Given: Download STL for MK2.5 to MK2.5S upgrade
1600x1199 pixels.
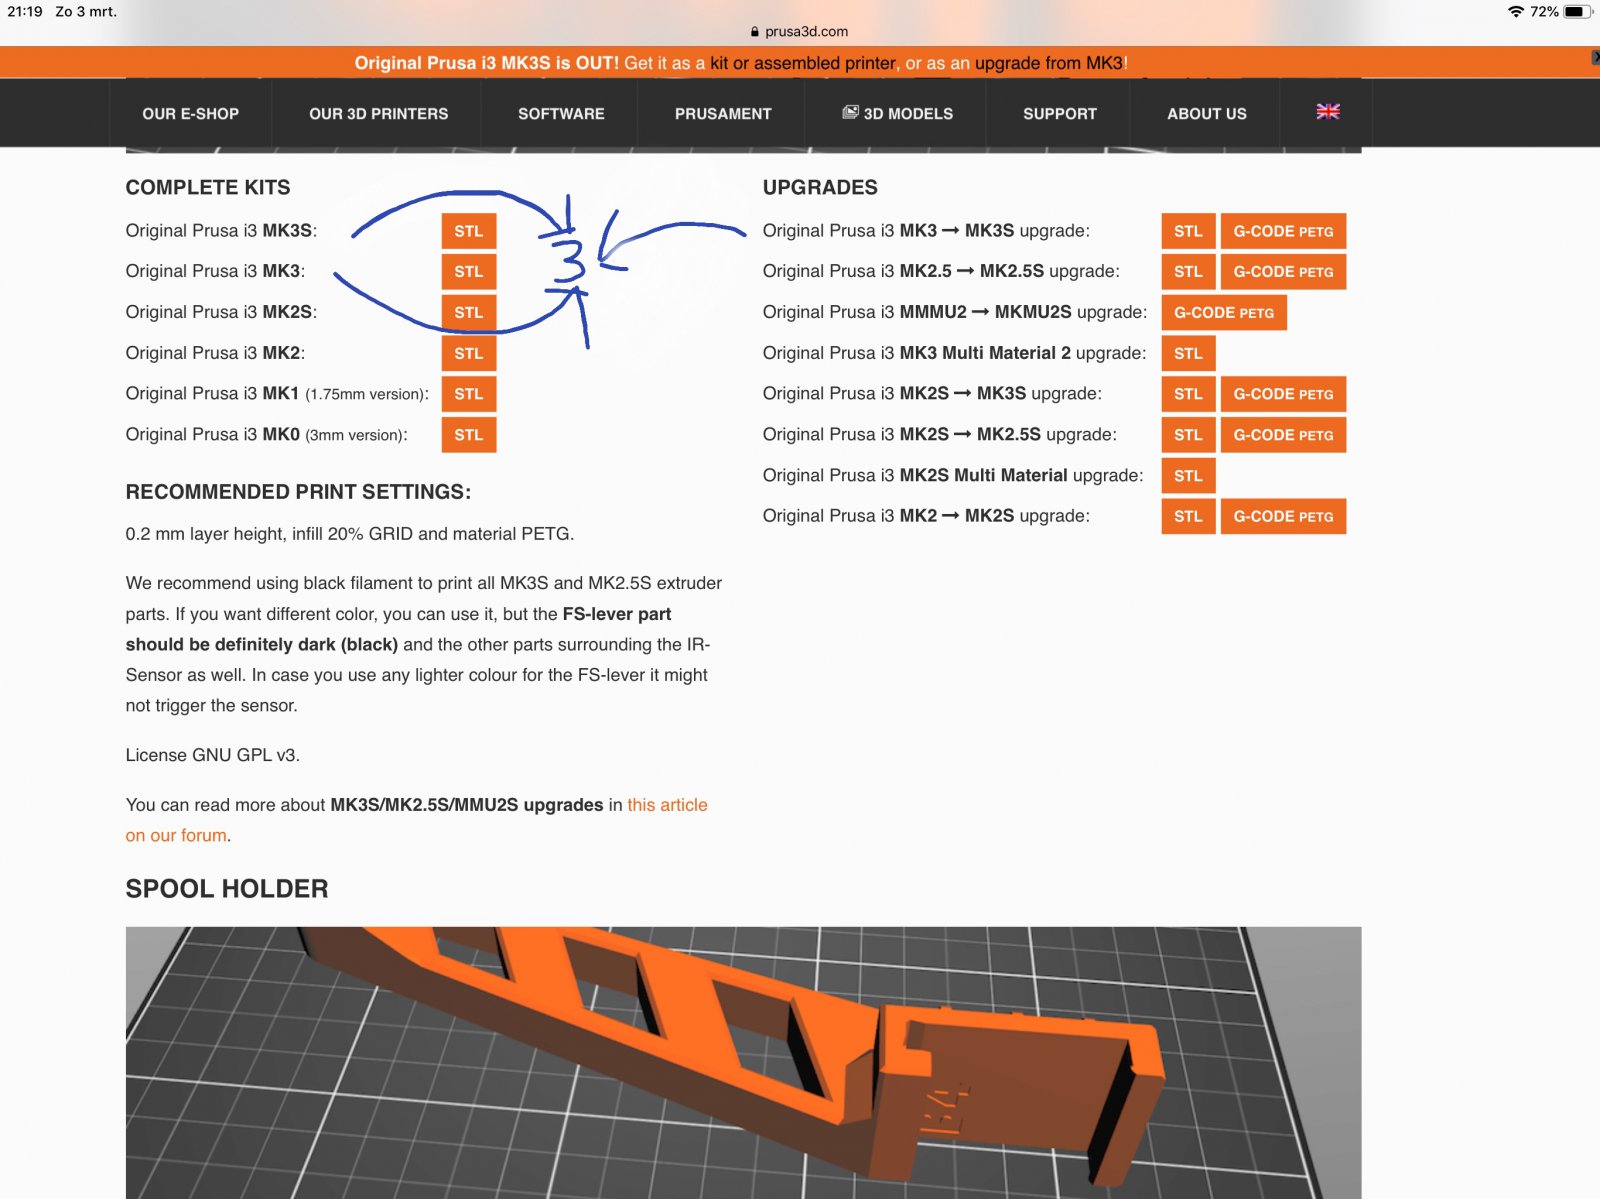Looking at the screenshot, I should click(1188, 272).
